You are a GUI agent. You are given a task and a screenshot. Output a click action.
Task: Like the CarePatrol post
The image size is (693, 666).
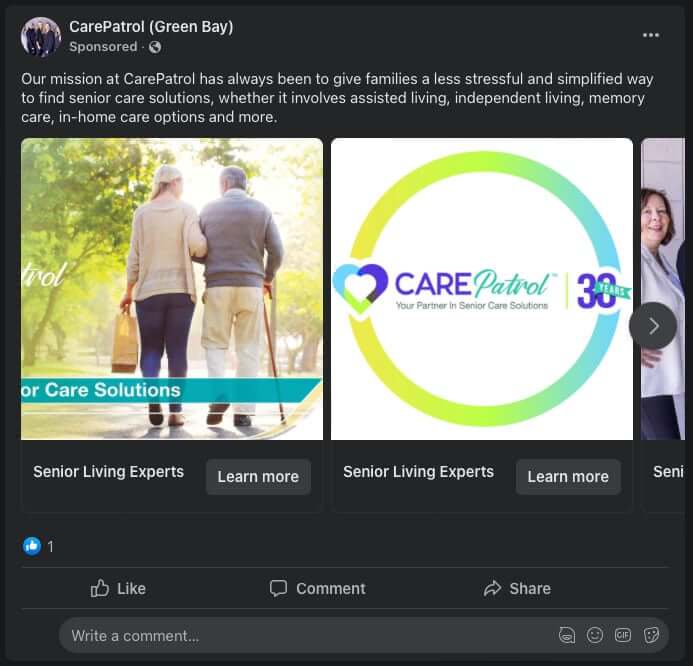(118, 588)
